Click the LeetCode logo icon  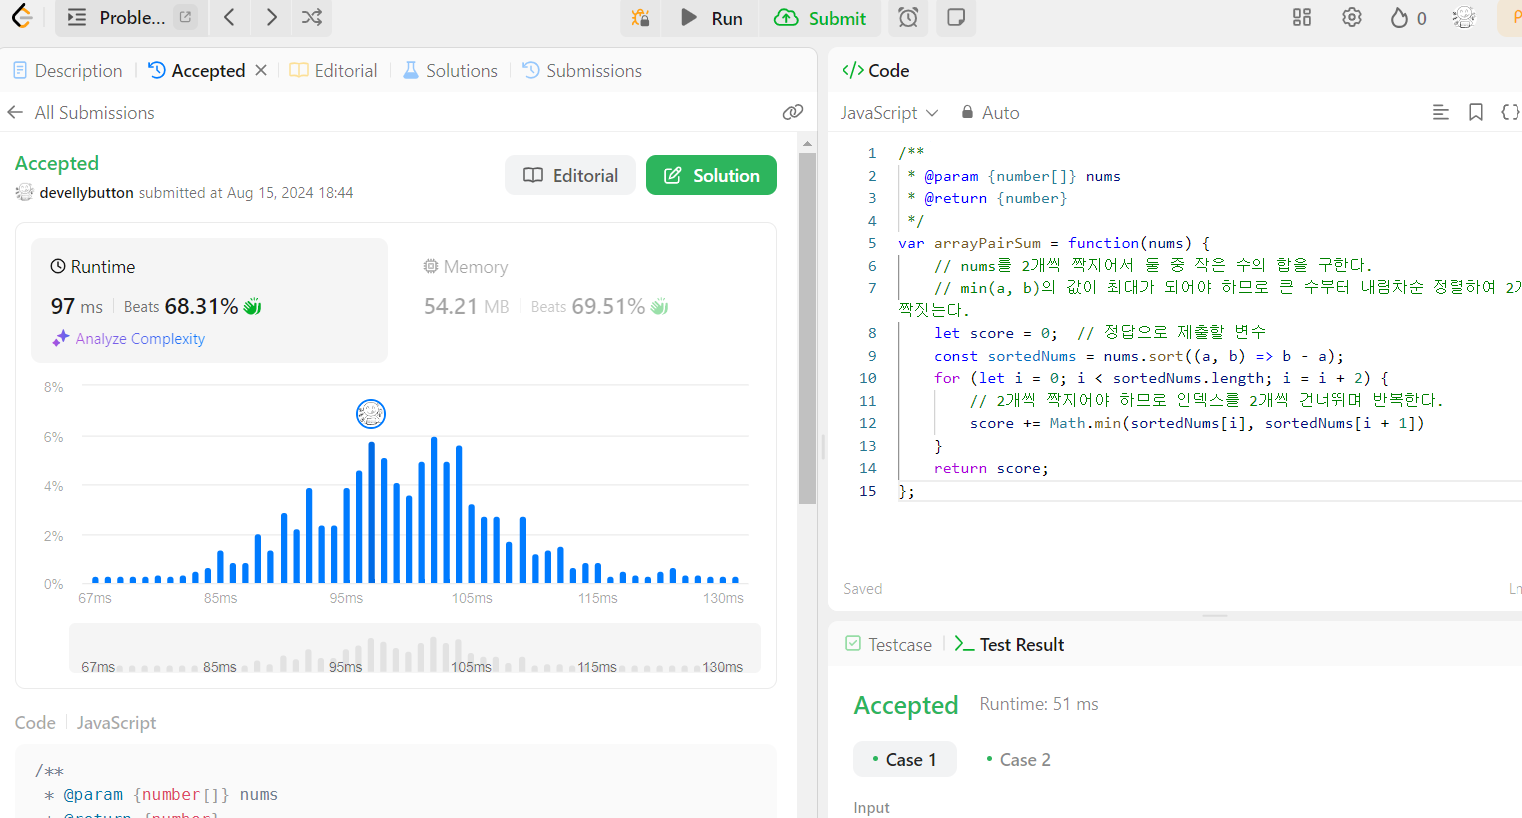click(22, 17)
